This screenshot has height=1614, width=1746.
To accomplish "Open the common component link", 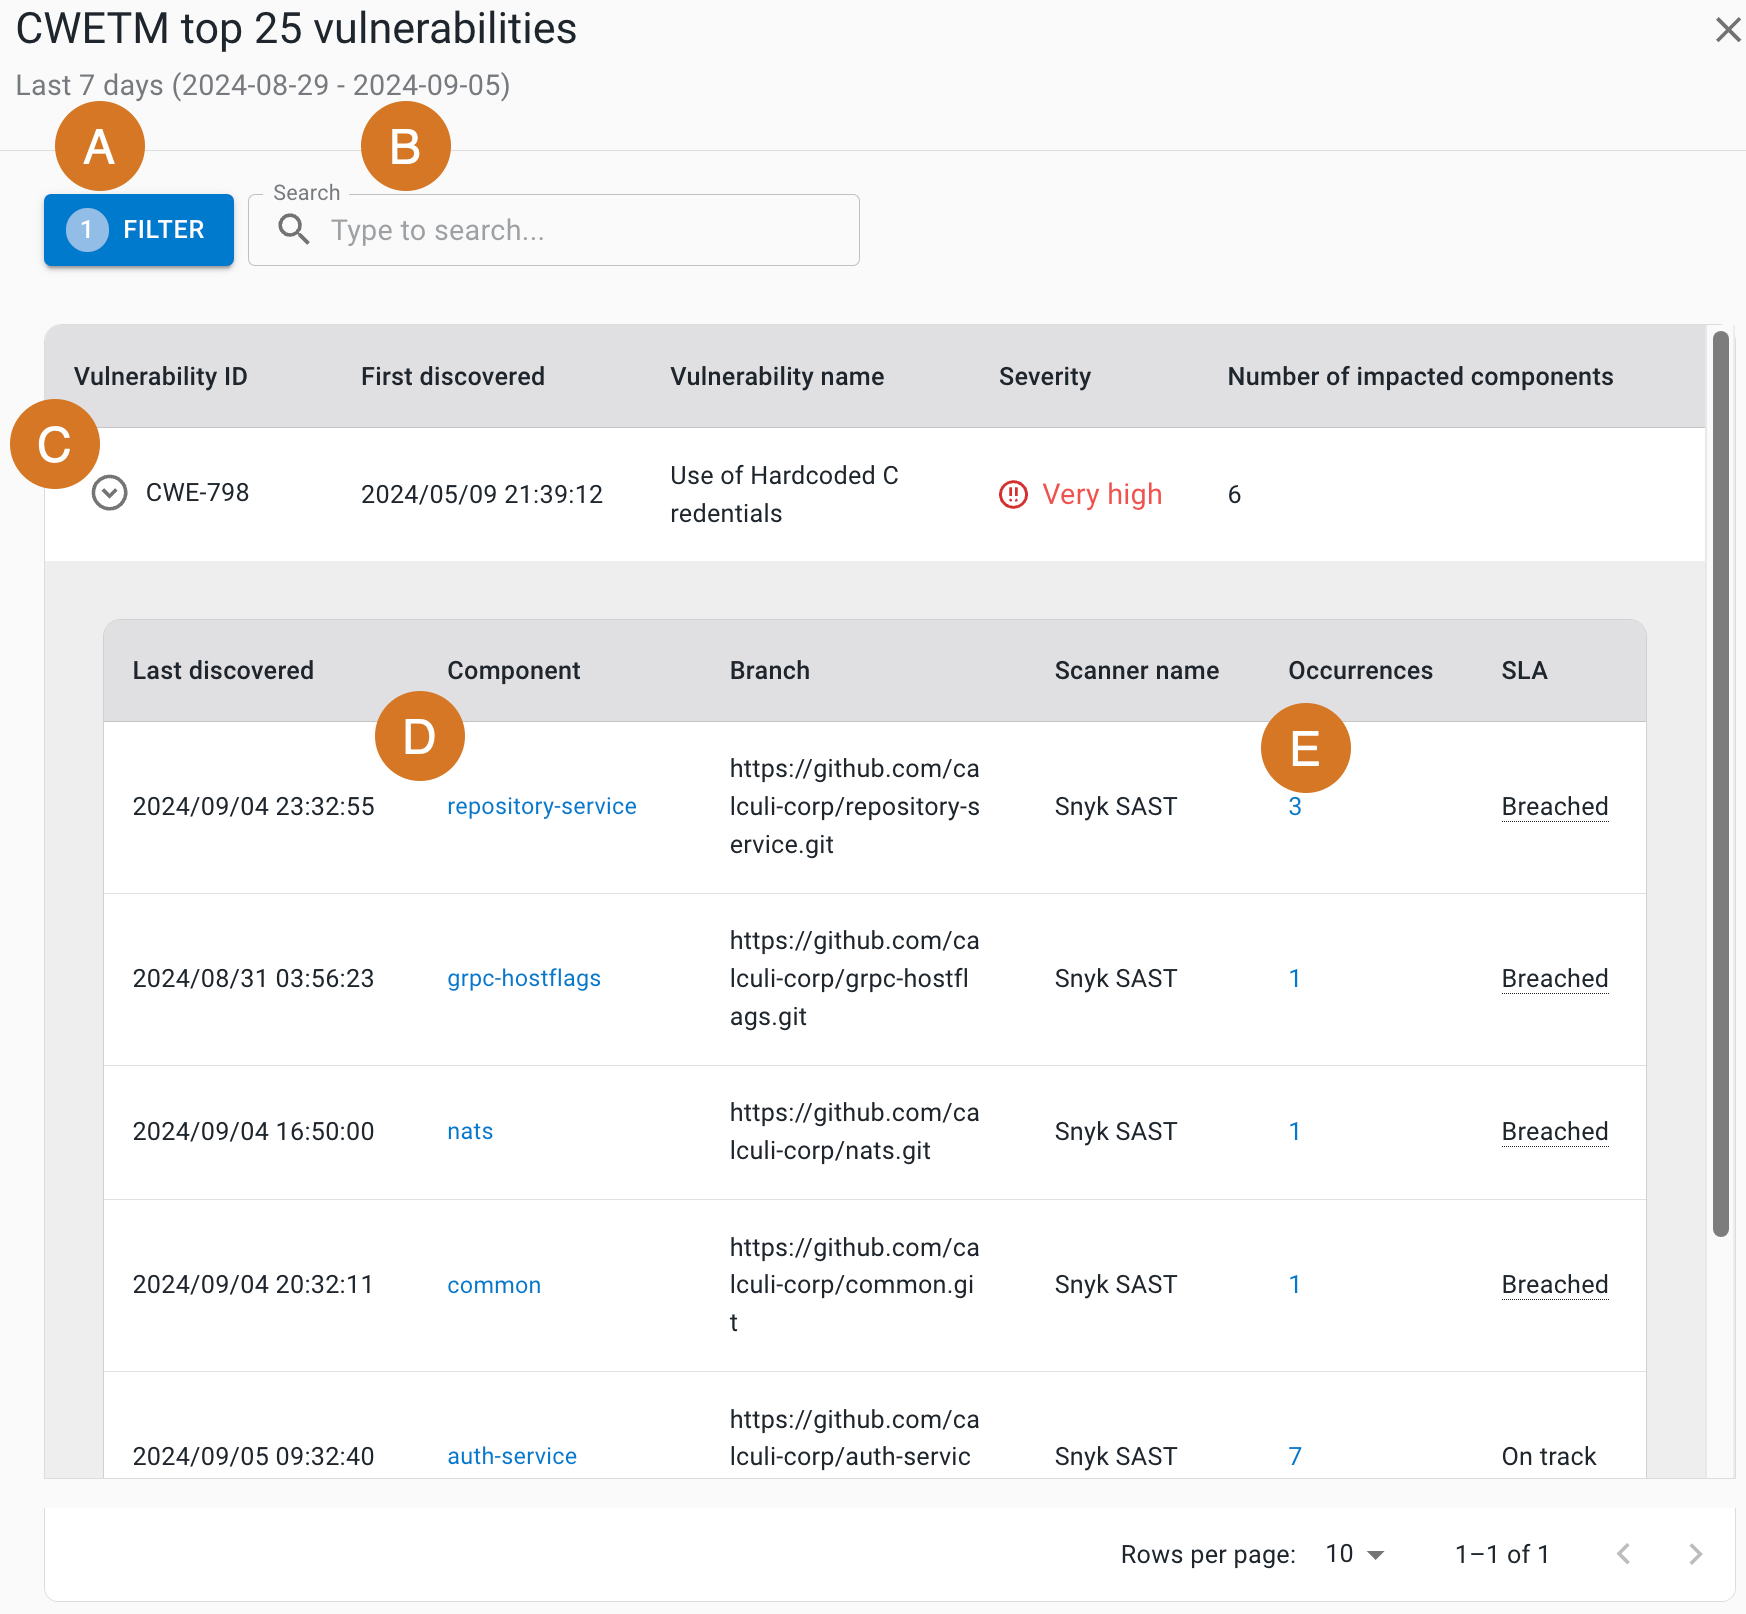I will tap(493, 1285).
